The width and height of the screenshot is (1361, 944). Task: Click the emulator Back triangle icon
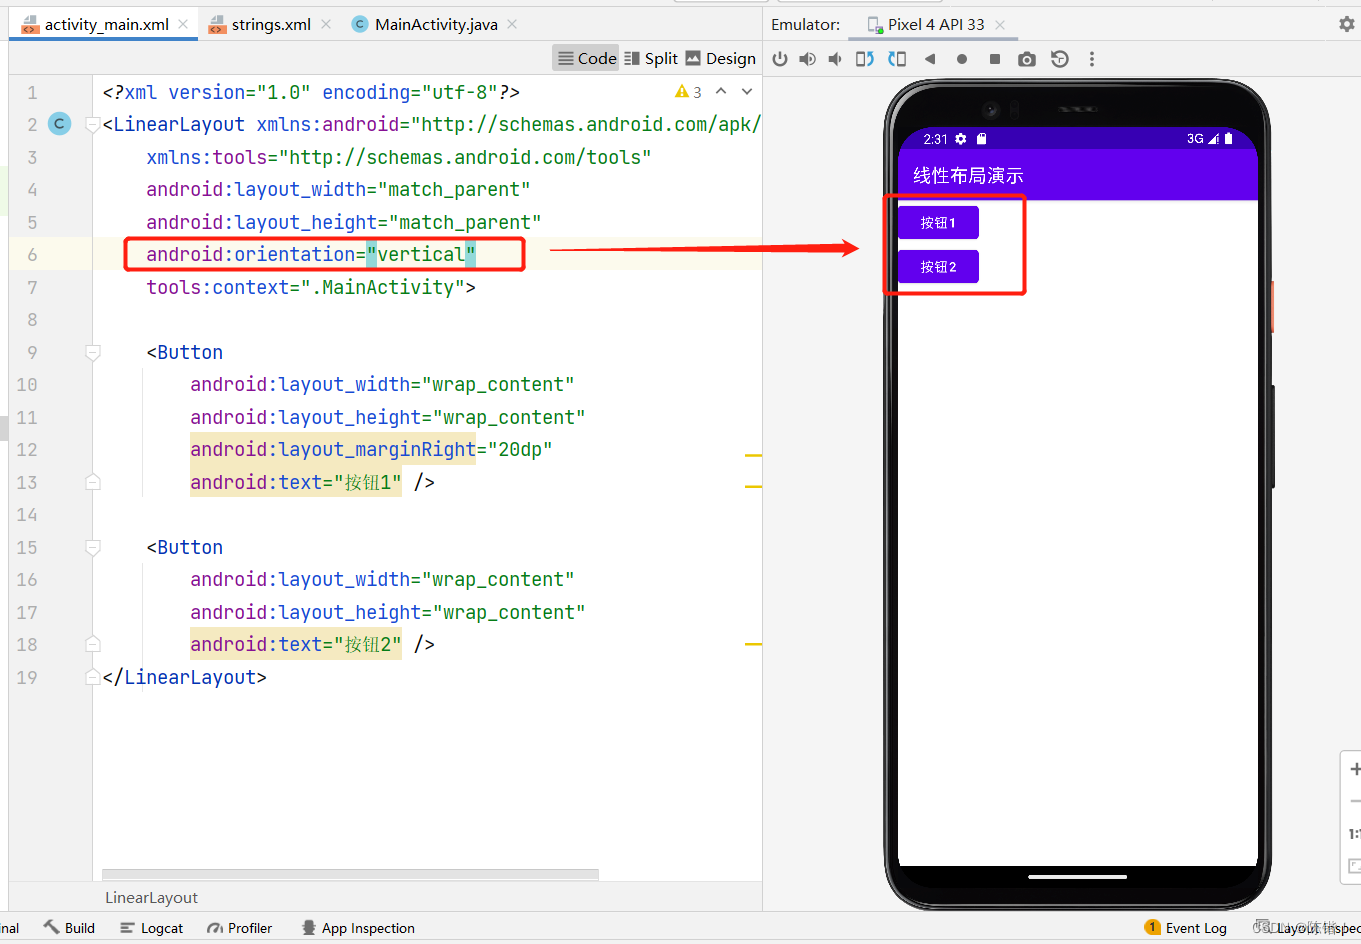pyautogui.click(x=930, y=59)
